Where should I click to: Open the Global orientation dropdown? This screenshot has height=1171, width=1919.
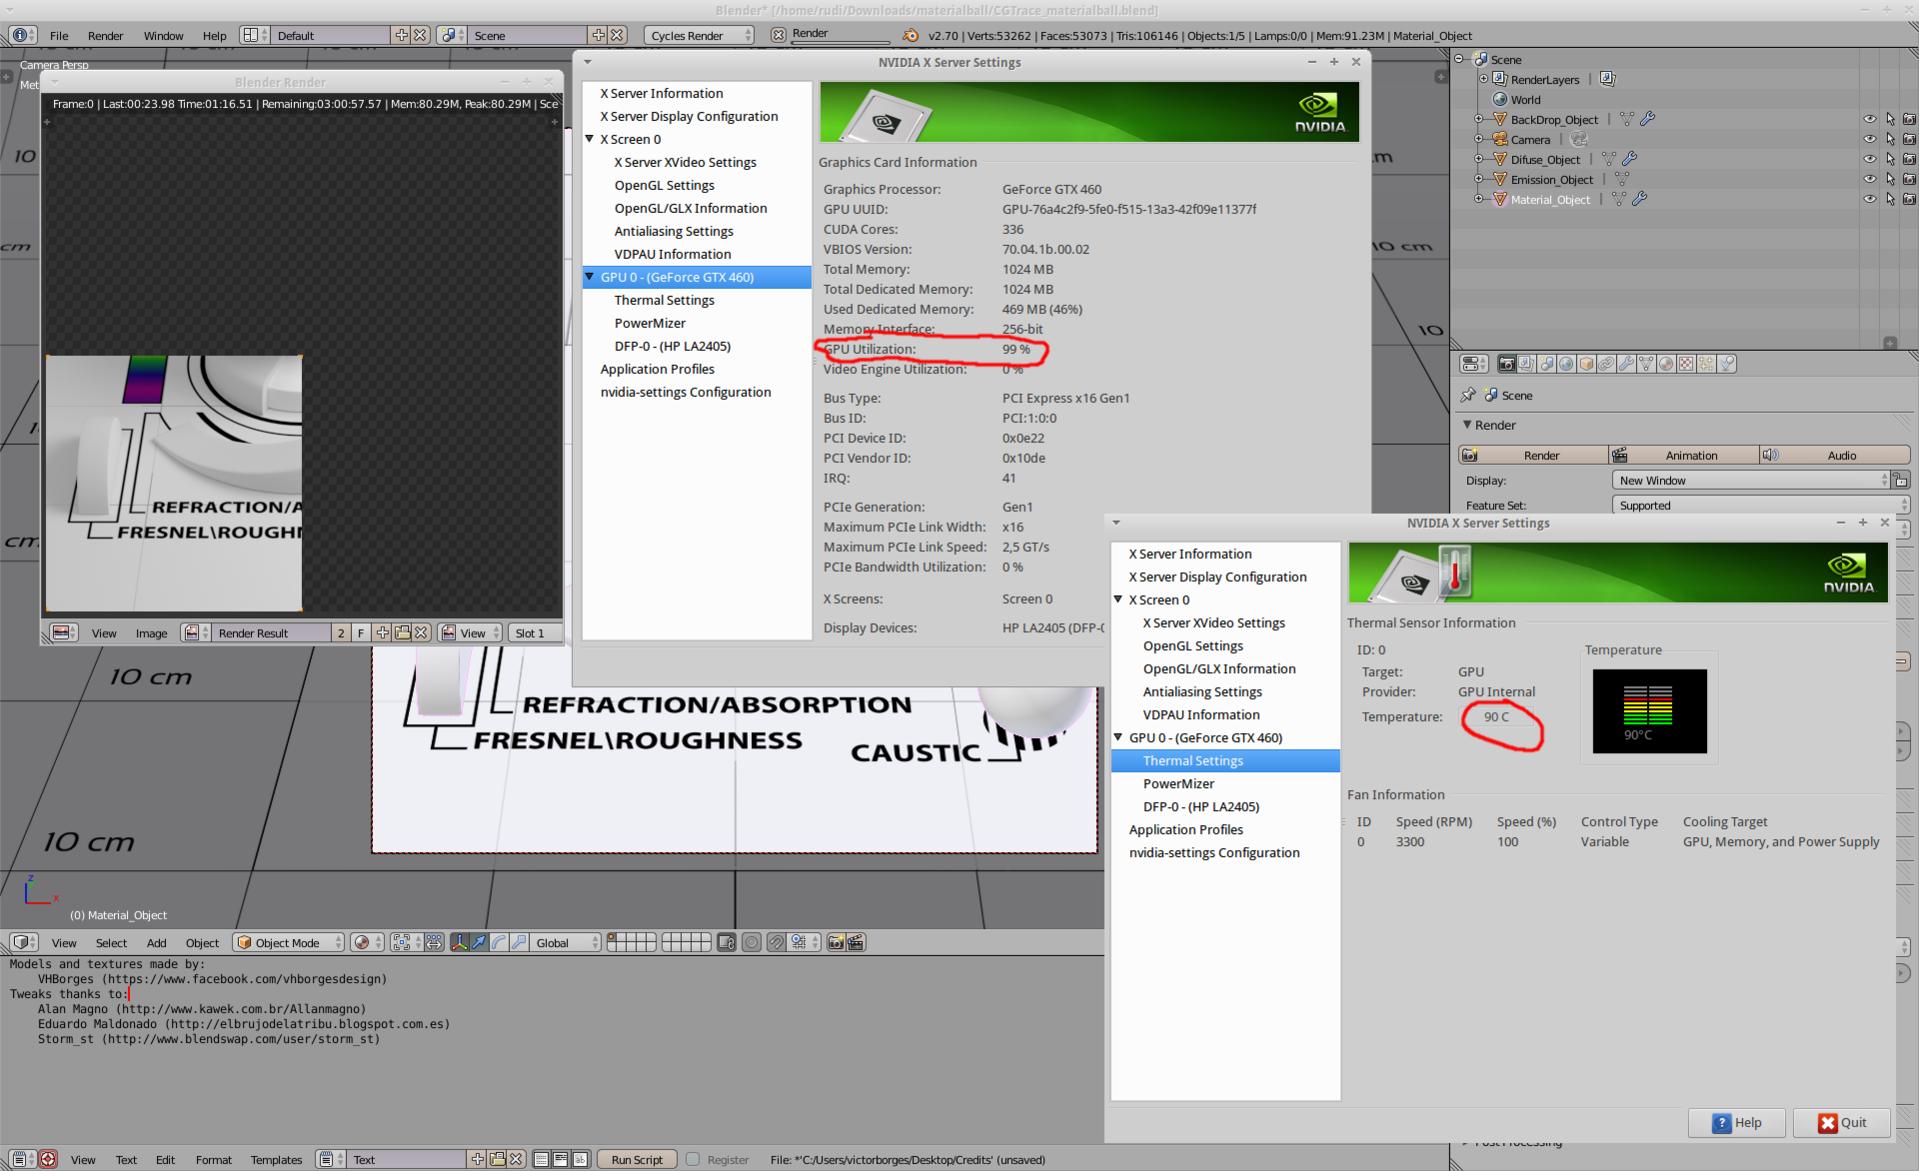tap(565, 942)
